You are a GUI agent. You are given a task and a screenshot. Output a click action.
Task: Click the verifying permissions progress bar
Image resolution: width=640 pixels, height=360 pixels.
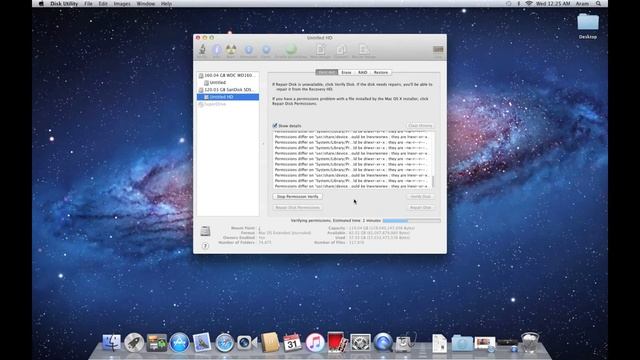pos(411,220)
